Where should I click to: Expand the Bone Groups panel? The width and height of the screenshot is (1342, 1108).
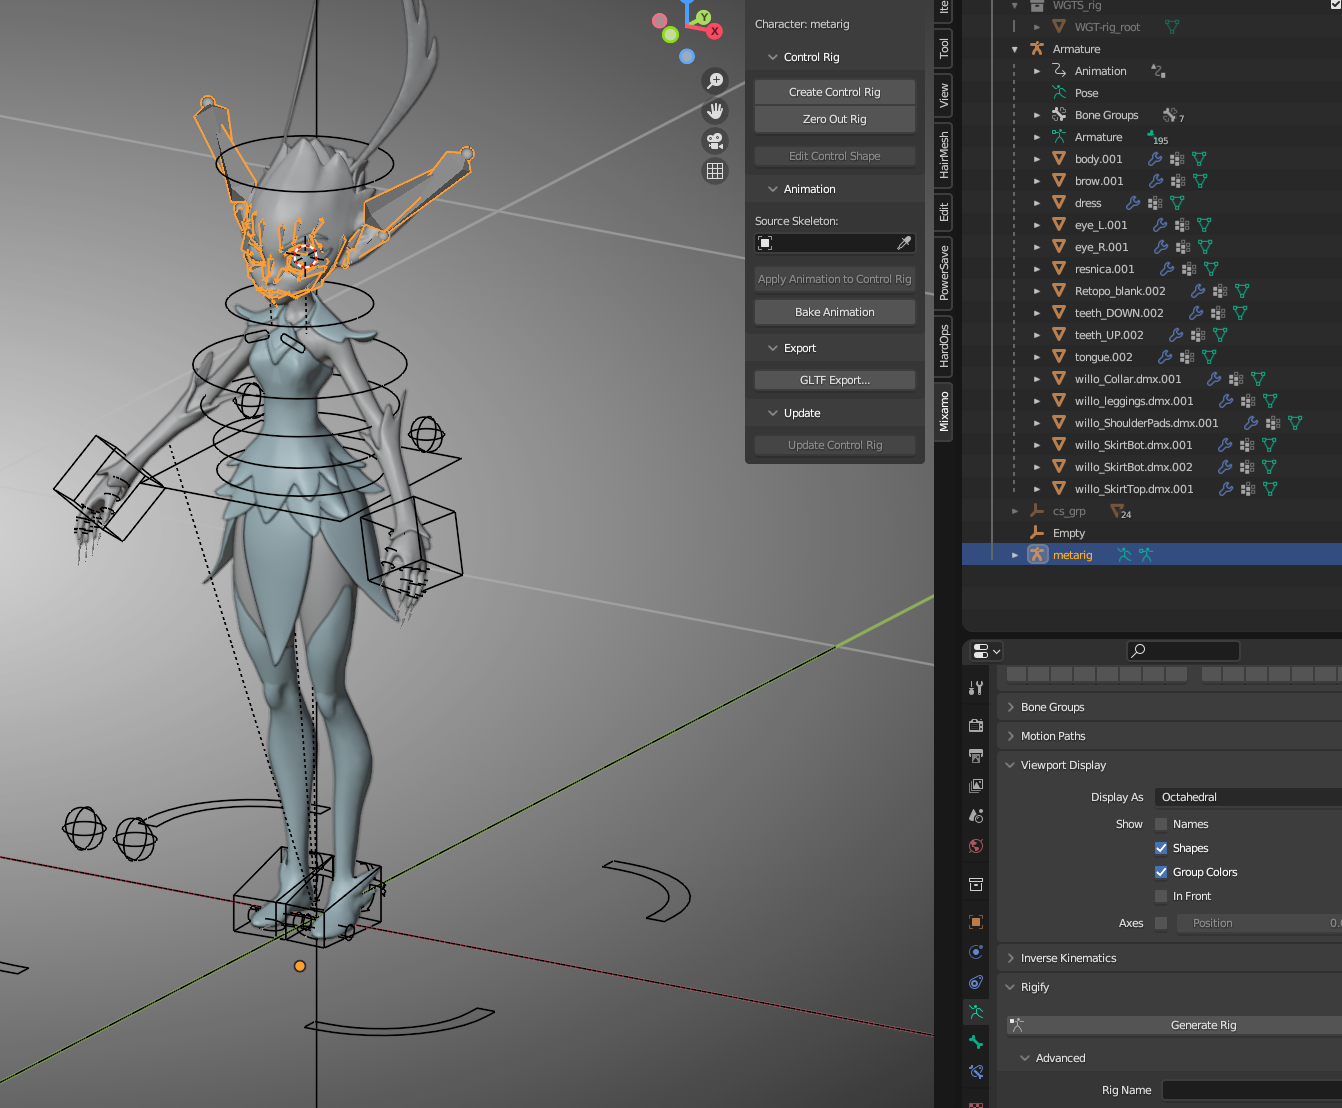pos(1052,707)
